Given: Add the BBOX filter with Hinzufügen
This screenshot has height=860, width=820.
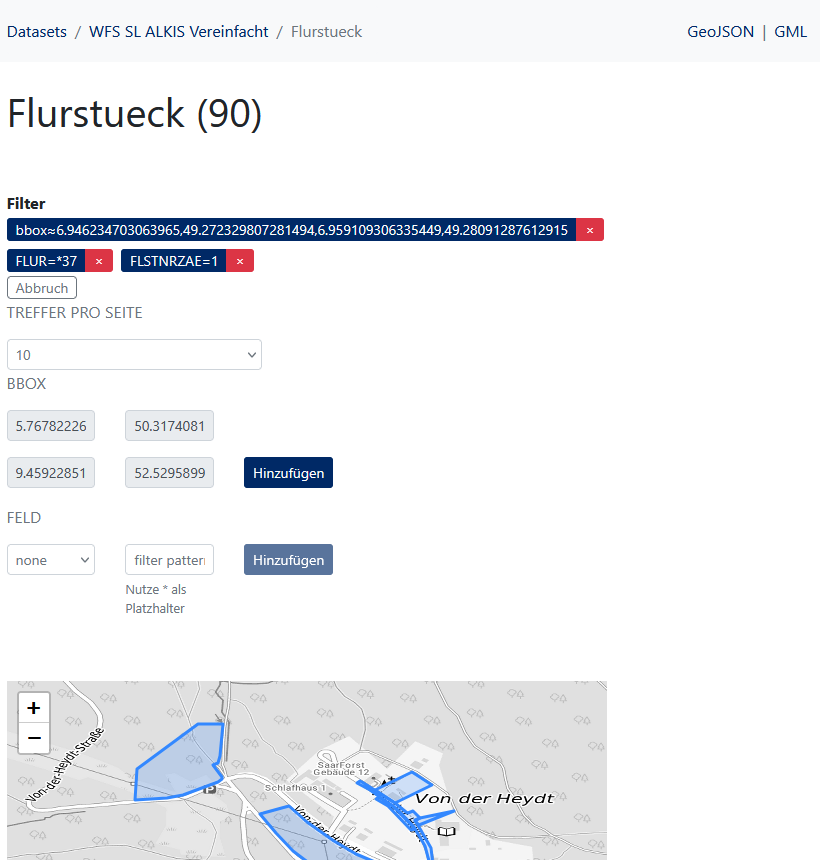Looking at the screenshot, I should [288, 473].
